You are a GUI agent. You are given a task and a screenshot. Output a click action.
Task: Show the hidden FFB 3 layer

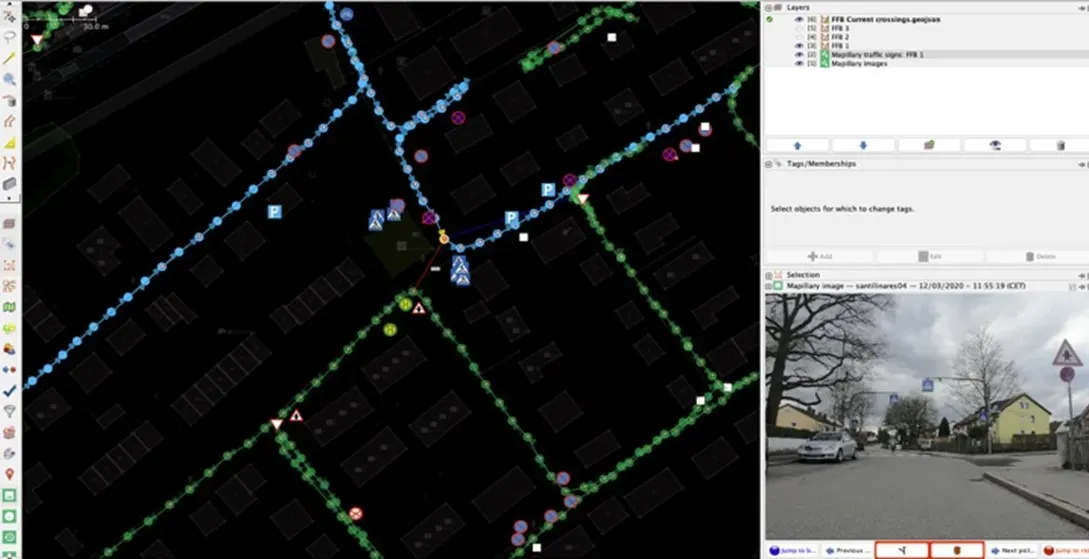tap(799, 28)
